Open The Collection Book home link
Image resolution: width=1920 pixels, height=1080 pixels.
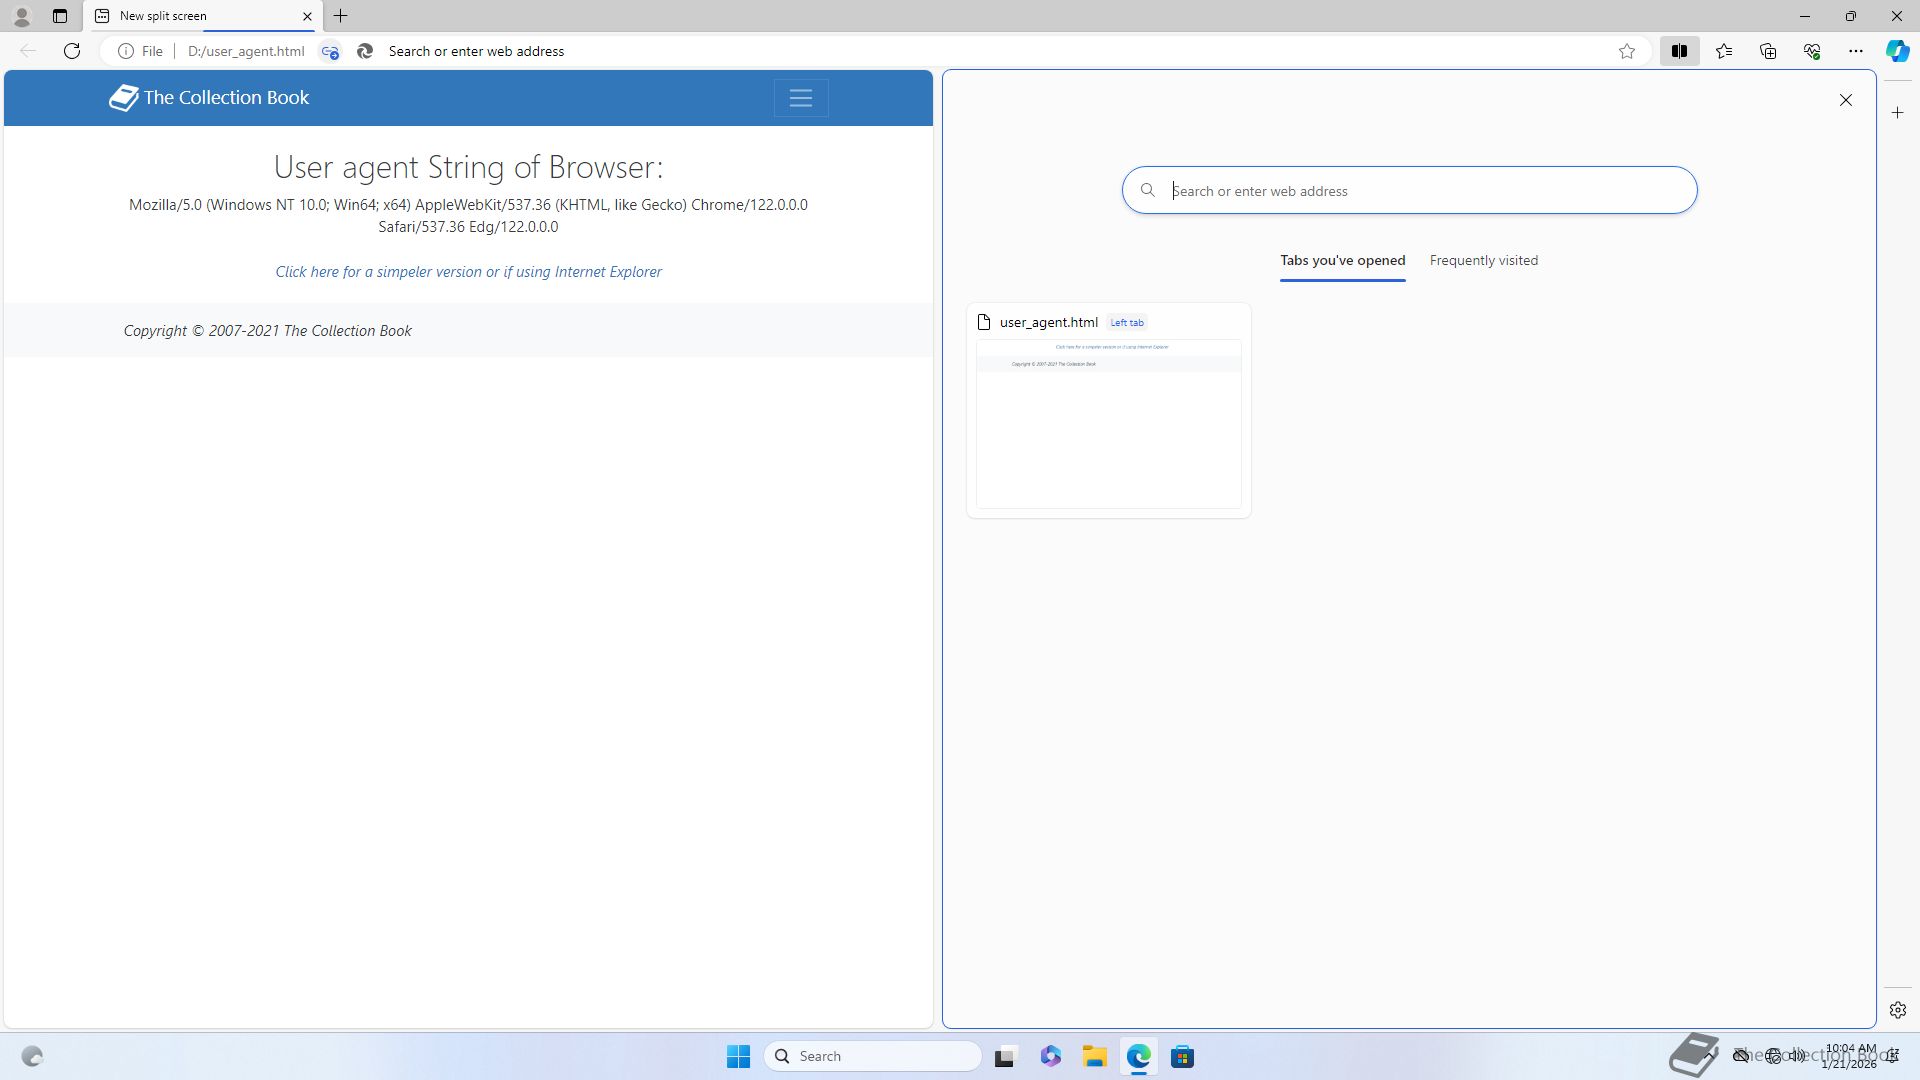[x=209, y=98]
